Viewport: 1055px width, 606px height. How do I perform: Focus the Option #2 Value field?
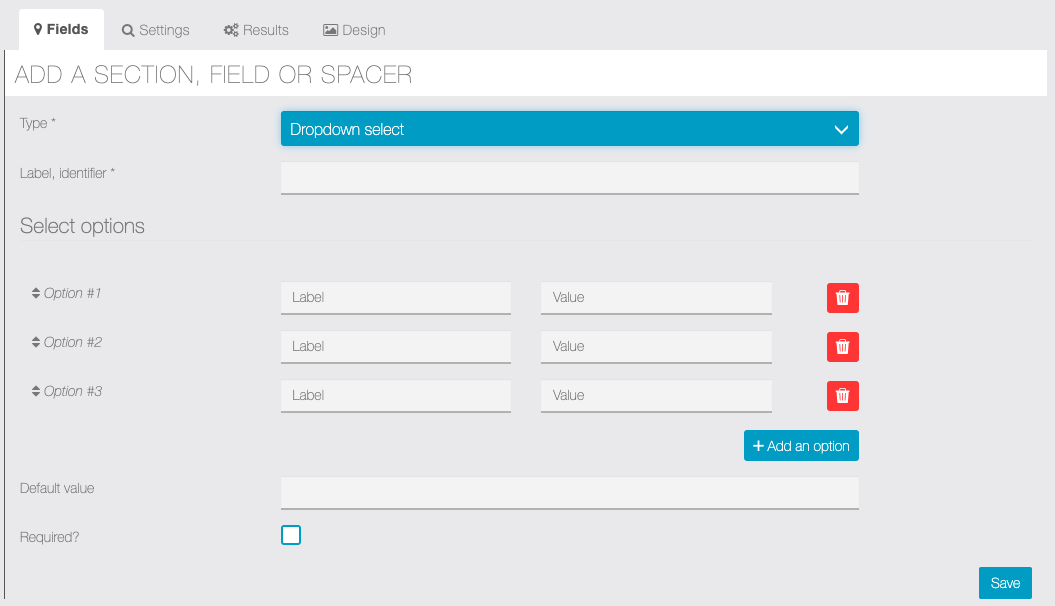point(655,347)
